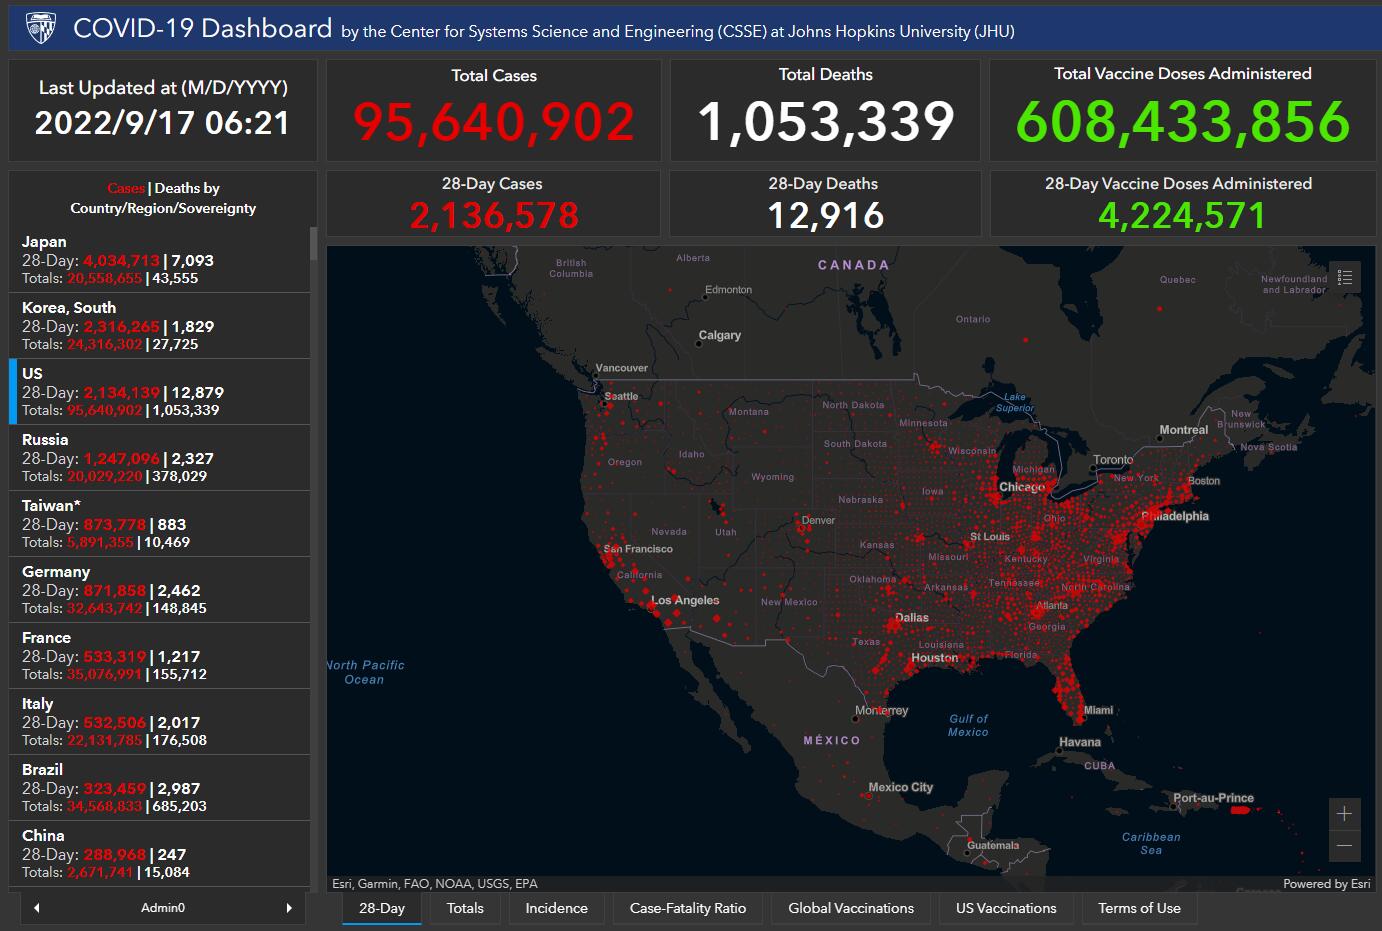Image resolution: width=1382 pixels, height=931 pixels.
Task: Click the Miami label on the map
Action: click(1098, 710)
